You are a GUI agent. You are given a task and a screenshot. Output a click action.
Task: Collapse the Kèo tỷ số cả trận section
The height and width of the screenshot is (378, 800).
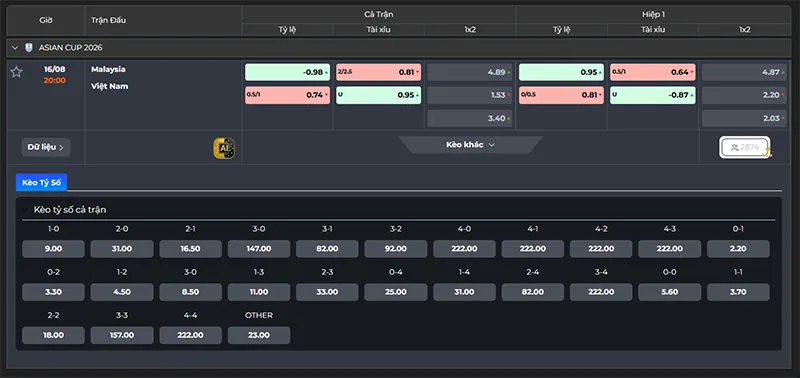click(x=24, y=210)
